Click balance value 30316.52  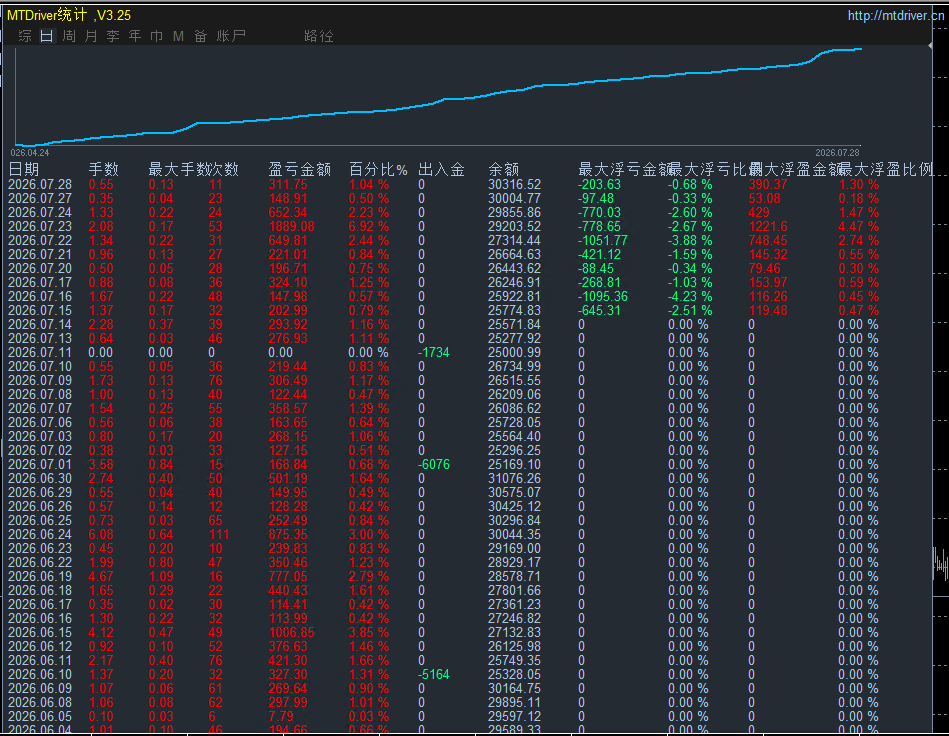tap(514, 185)
